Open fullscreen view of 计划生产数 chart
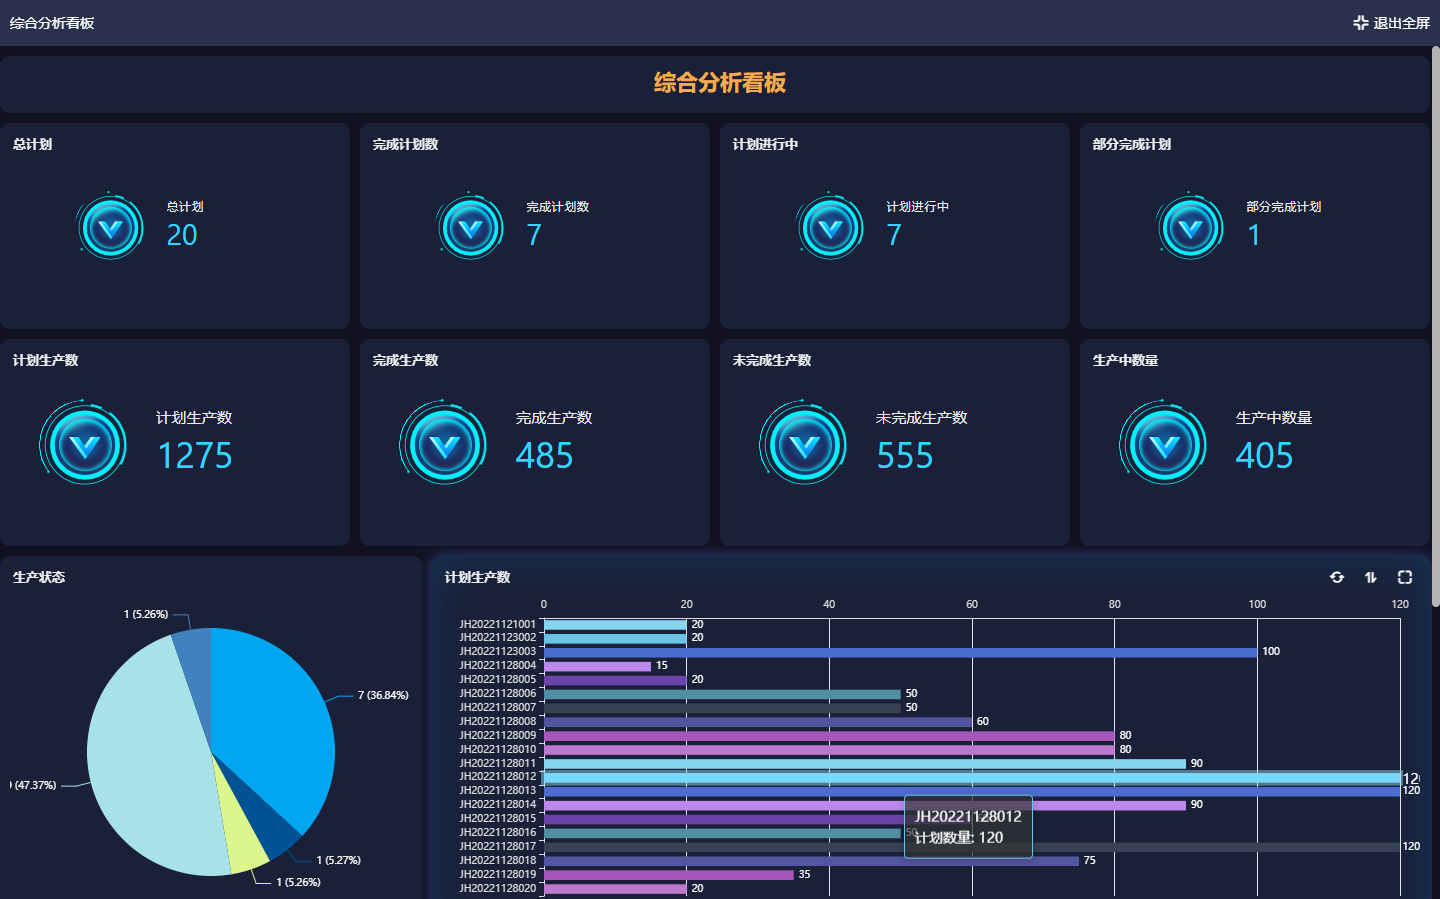Viewport: 1440px width, 899px height. [1405, 577]
